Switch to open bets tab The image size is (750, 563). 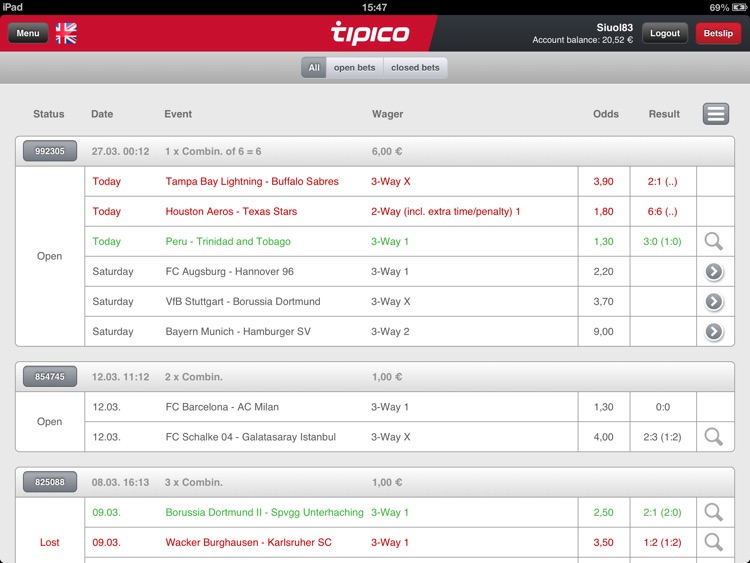354,67
